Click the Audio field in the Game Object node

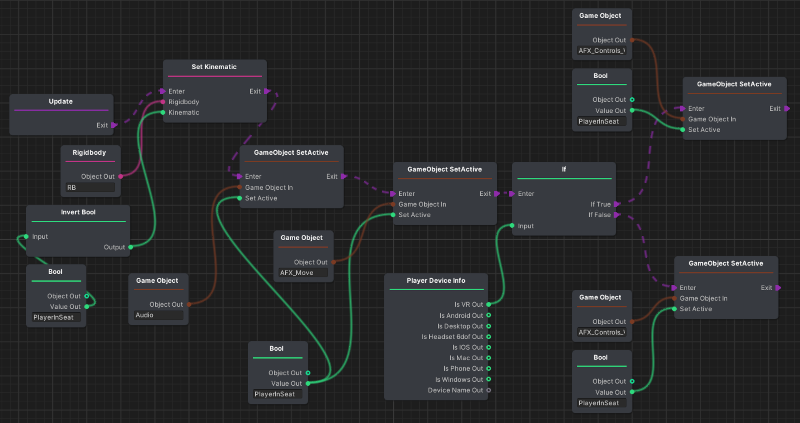tap(158, 315)
